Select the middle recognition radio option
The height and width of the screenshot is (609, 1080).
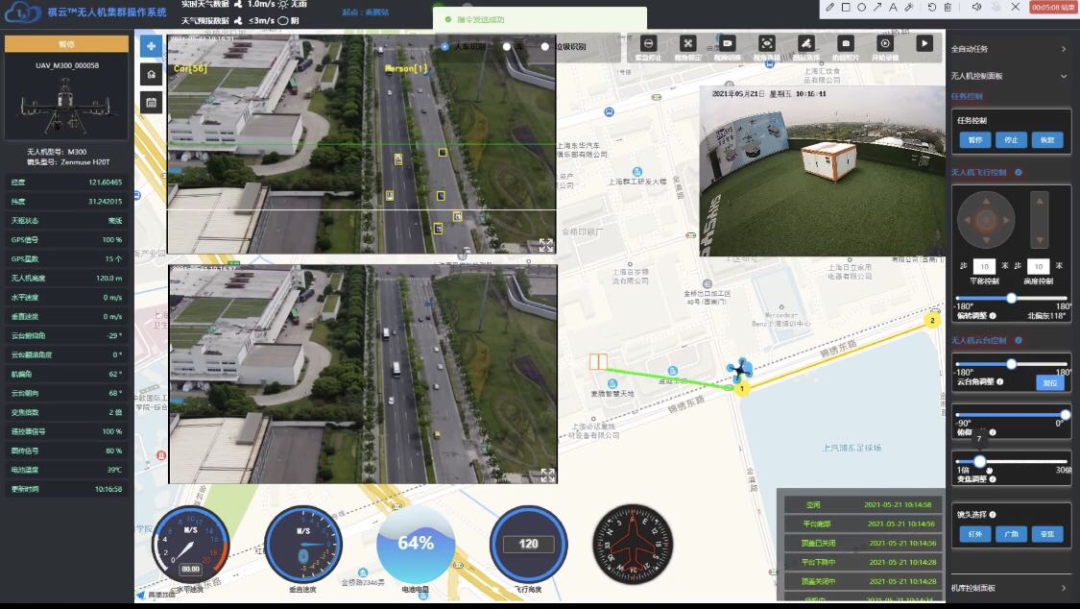click(507, 47)
